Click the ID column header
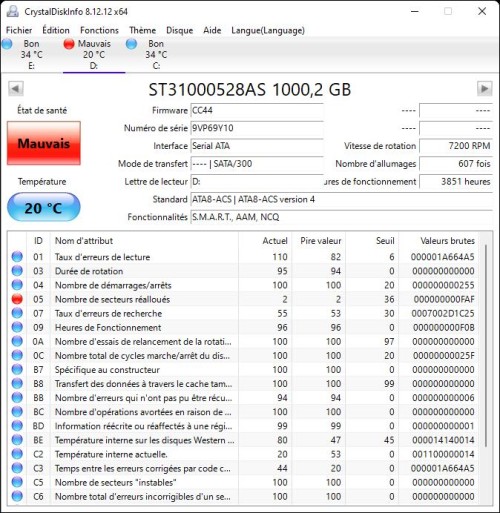The image size is (500, 513). tap(38, 241)
